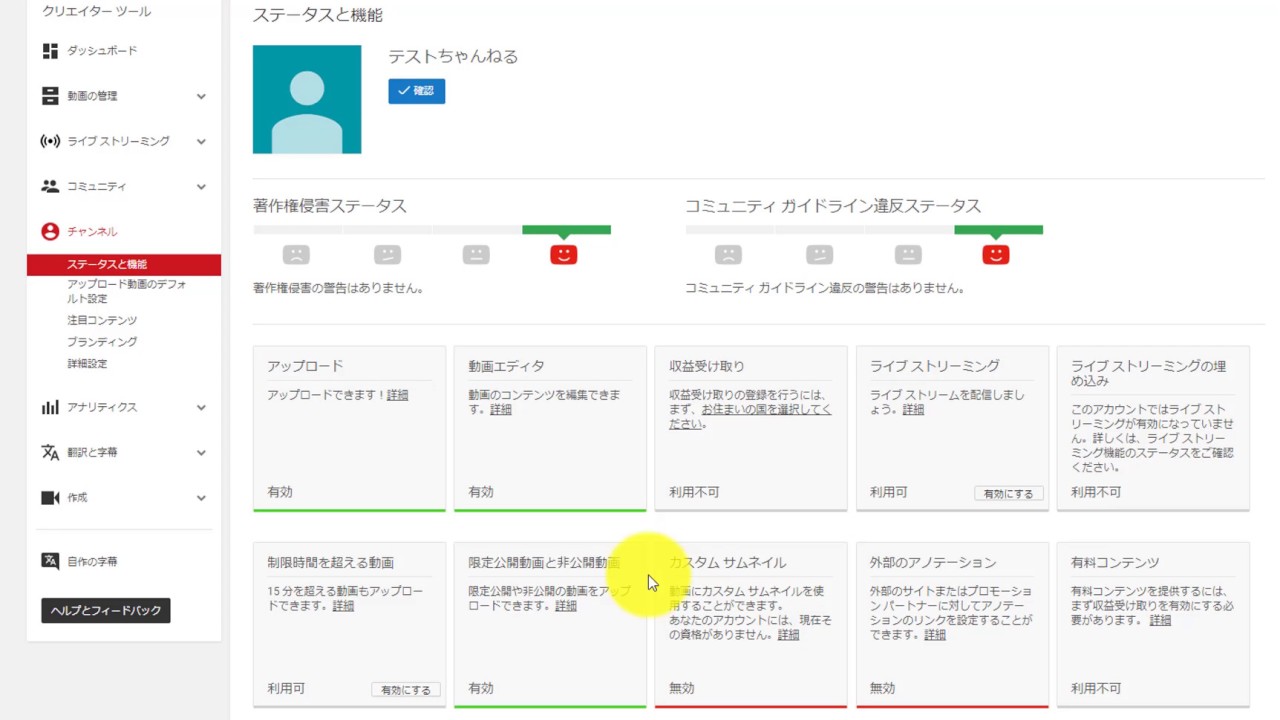Open ブランディング submenu item

tap(102, 342)
